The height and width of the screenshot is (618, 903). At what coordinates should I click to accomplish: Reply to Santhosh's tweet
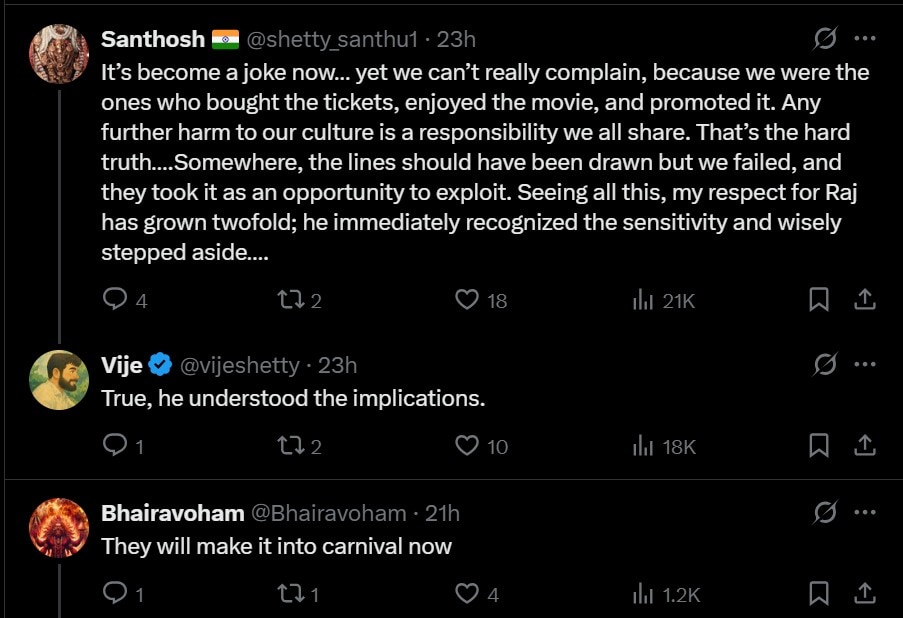point(116,299)
